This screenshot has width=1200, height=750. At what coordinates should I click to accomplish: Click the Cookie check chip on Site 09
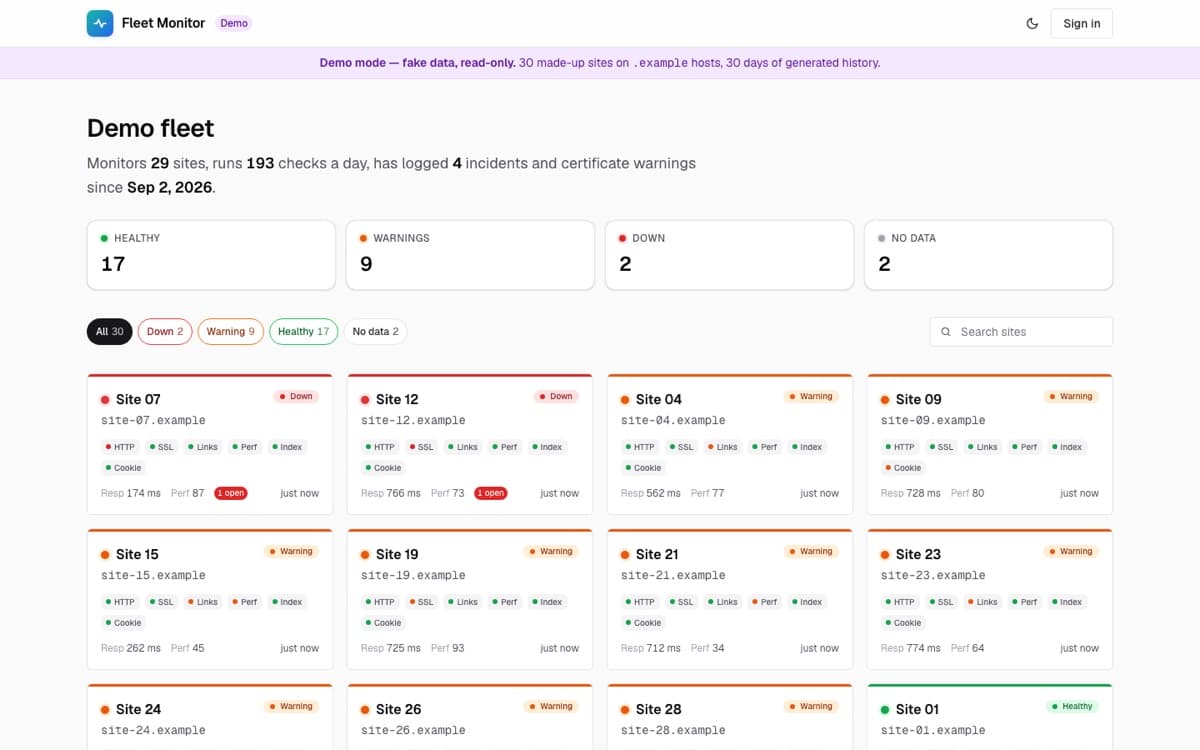tap(903, 468)
